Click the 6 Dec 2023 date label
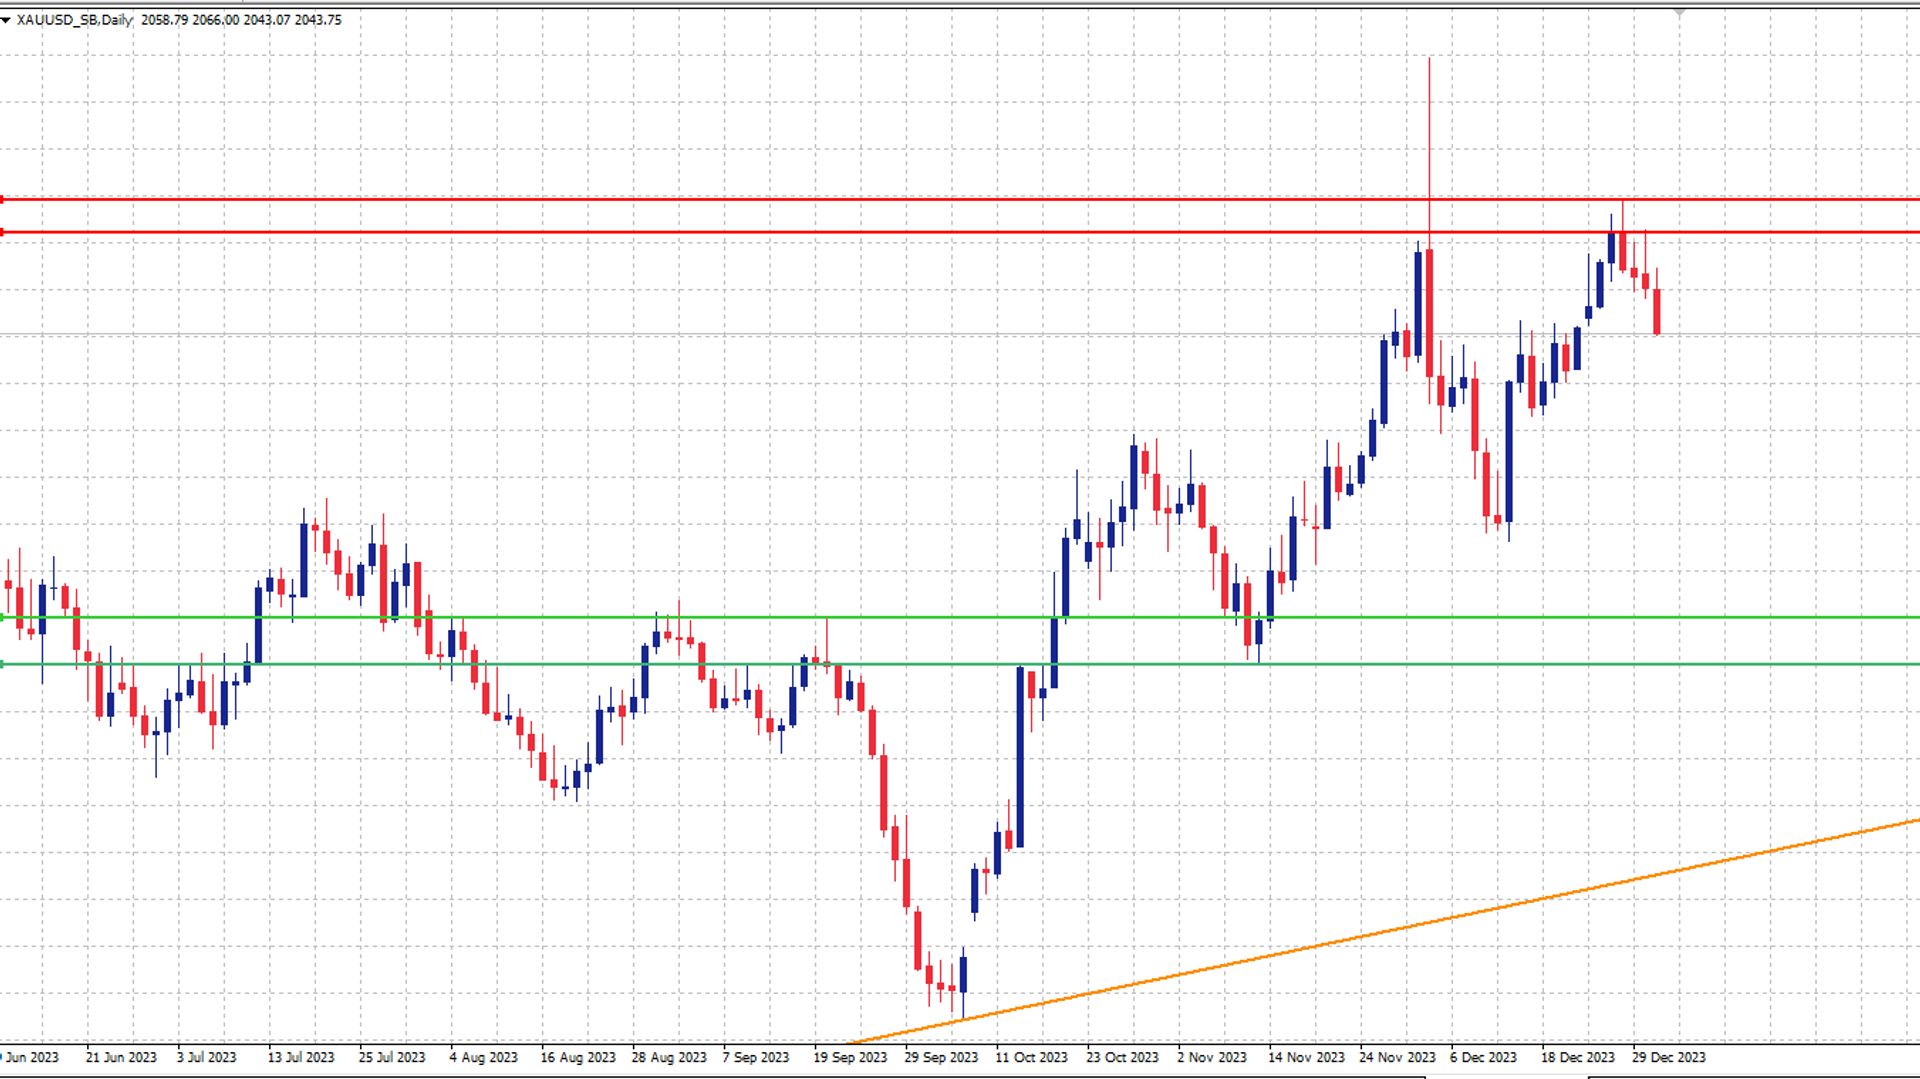 click(x=1483, y=1057)
